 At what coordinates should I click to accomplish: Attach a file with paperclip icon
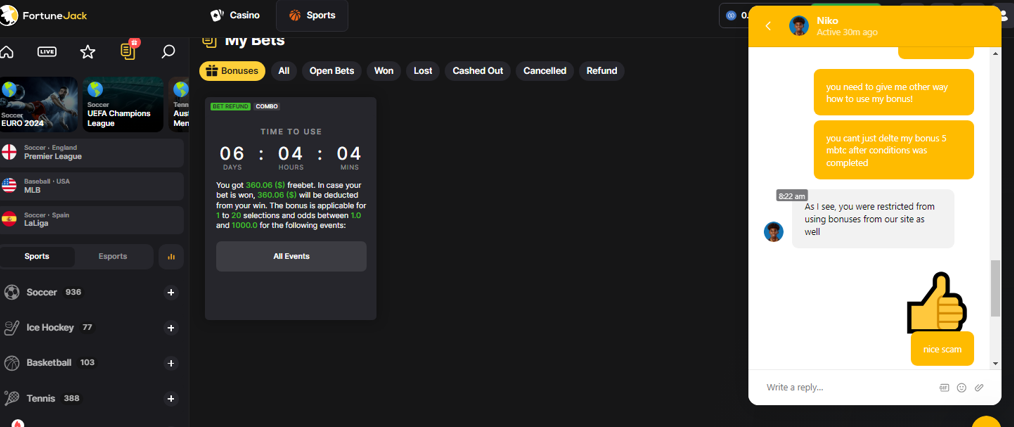(979, 388)
